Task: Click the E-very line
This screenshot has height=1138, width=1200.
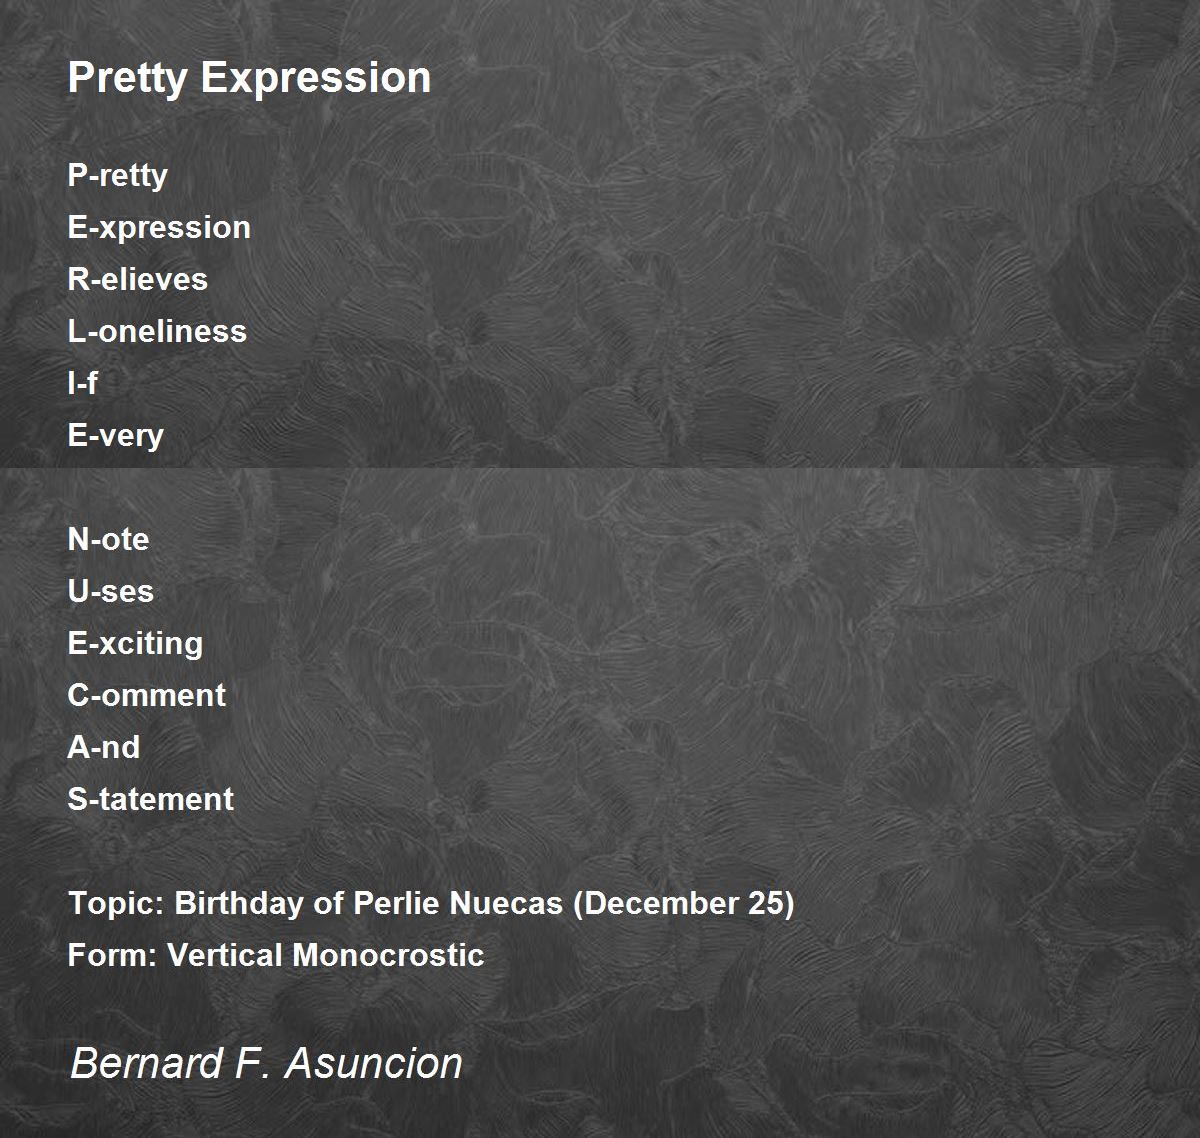Action: 115,436
